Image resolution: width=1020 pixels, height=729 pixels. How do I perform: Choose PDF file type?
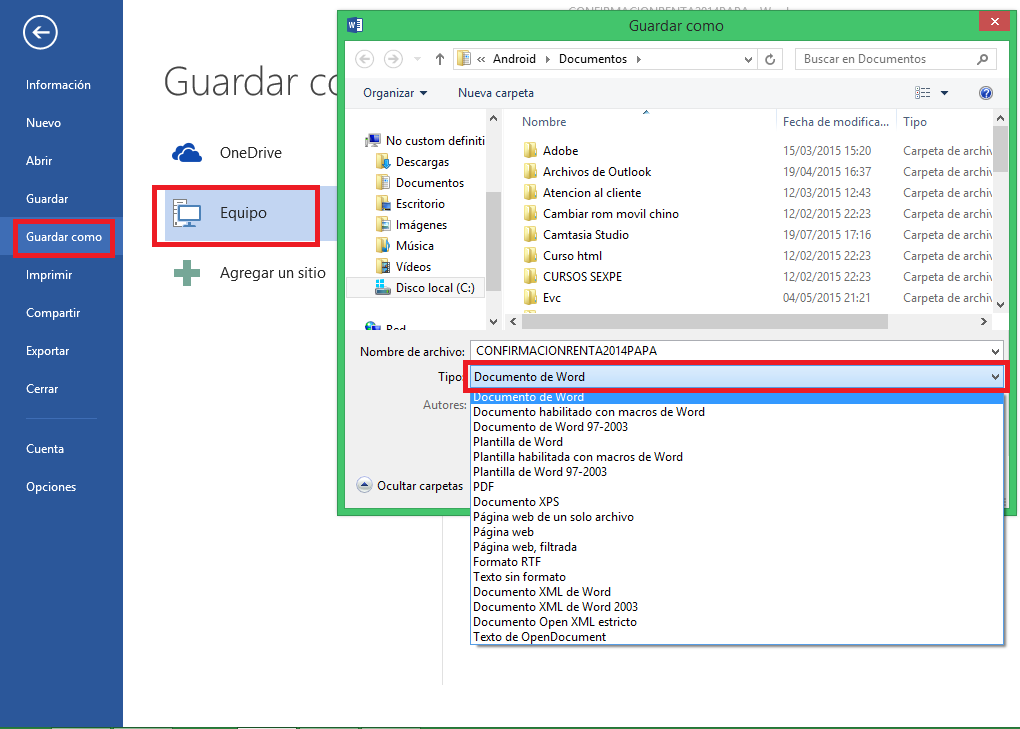point(737,487)
